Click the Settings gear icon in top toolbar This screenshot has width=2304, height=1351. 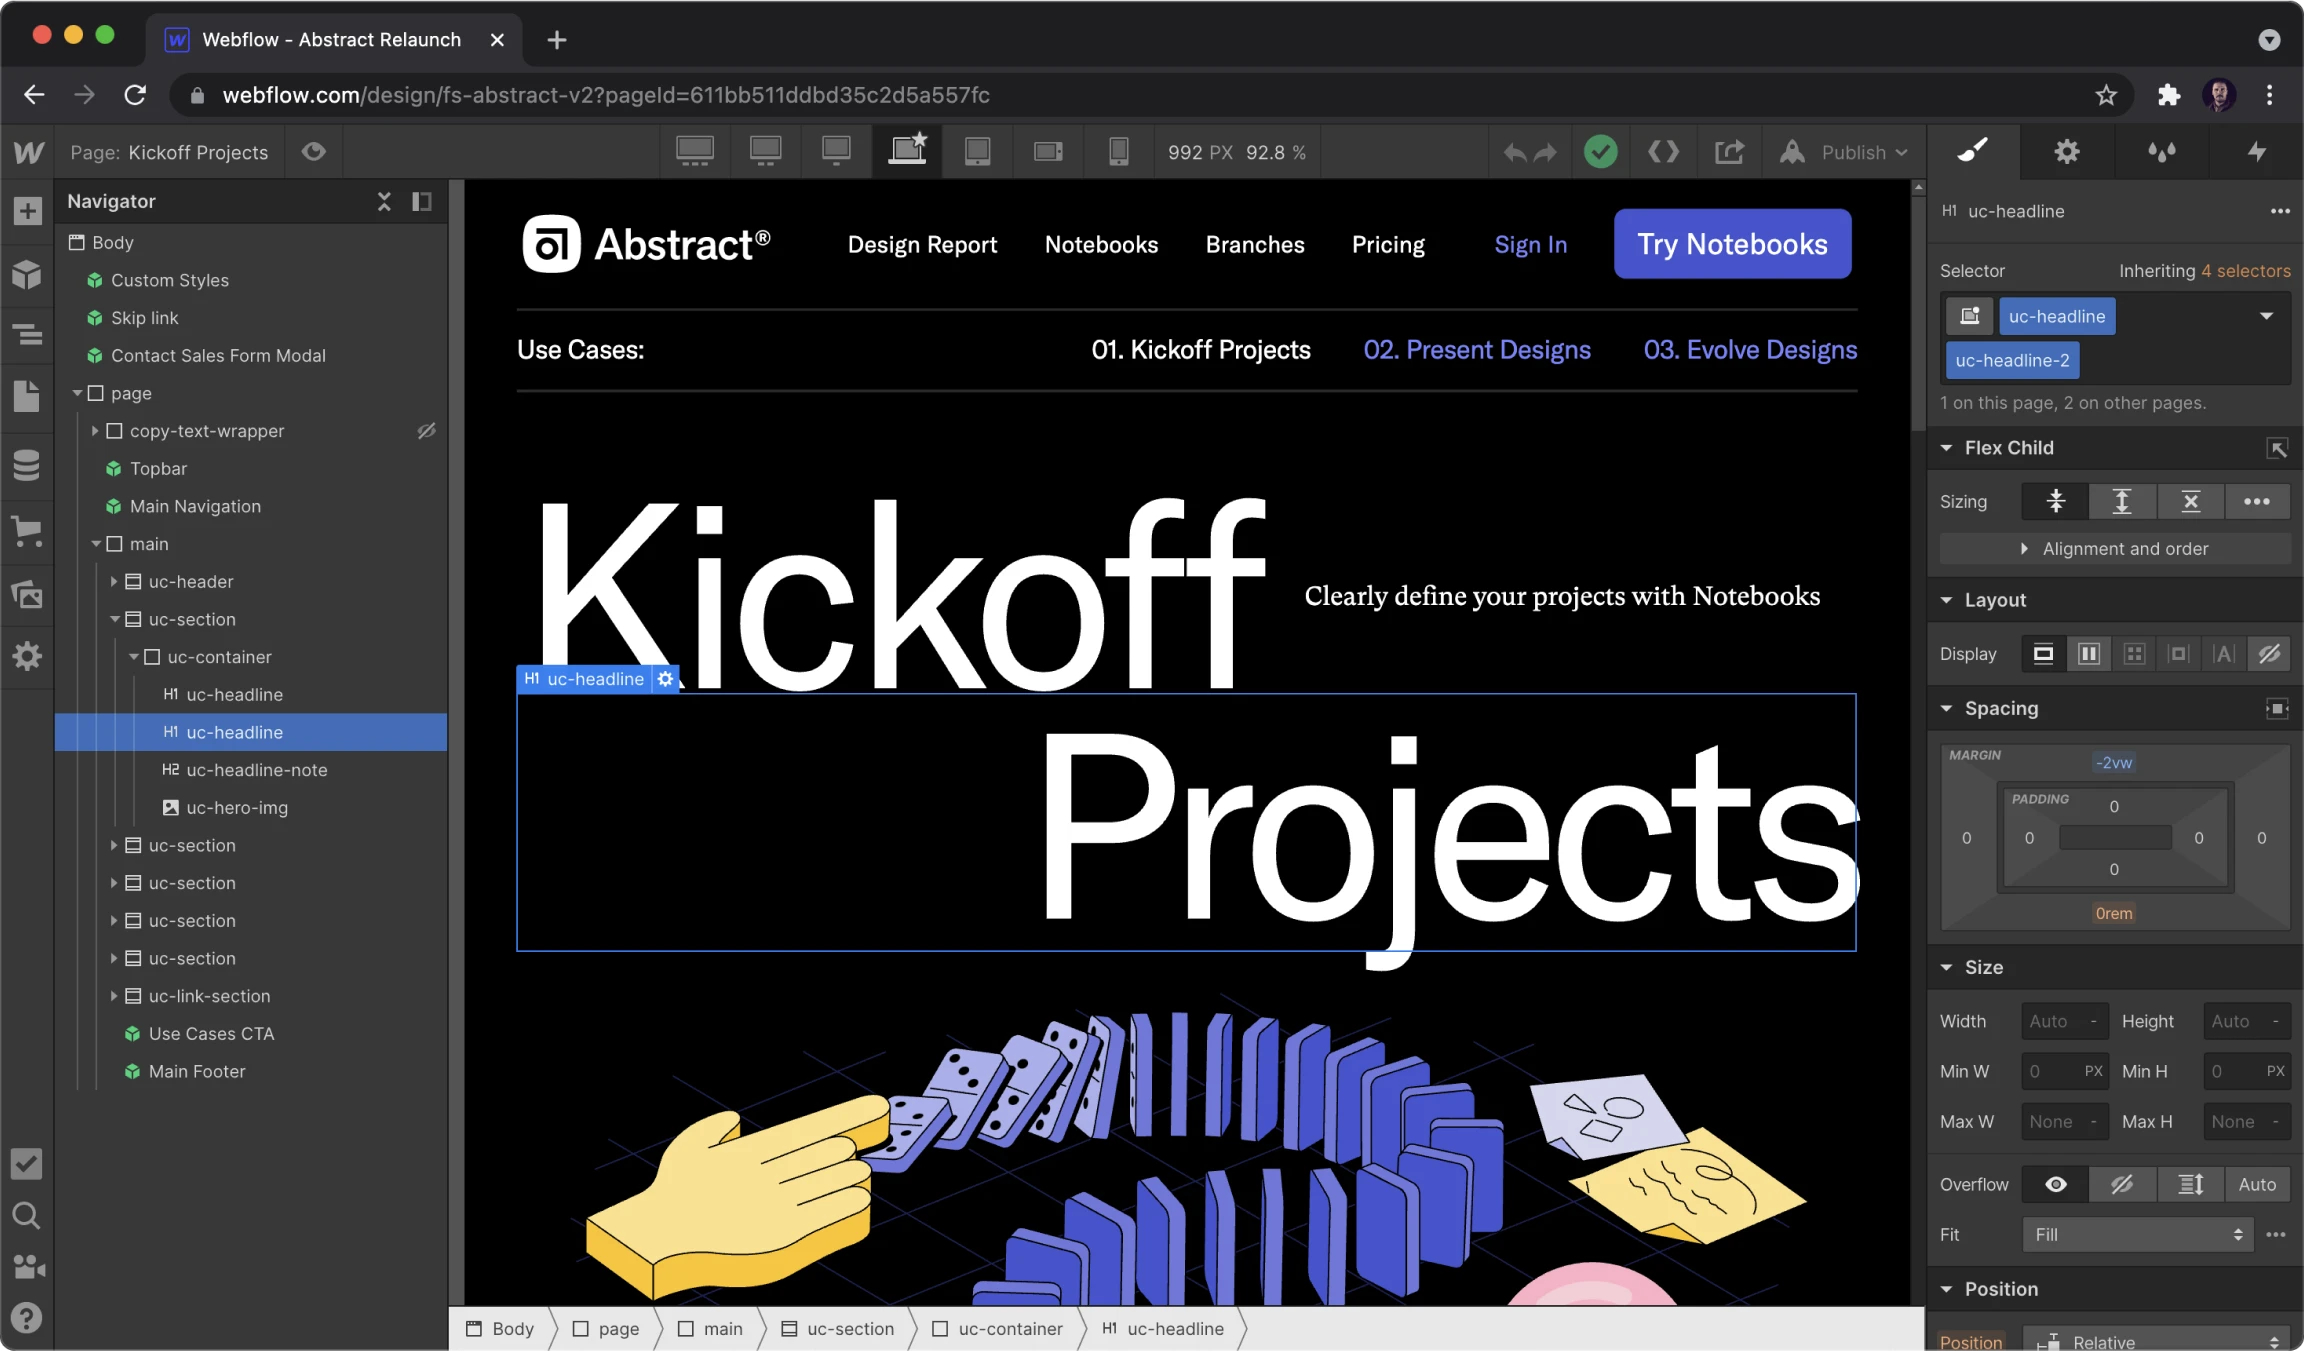(2068, 151)
